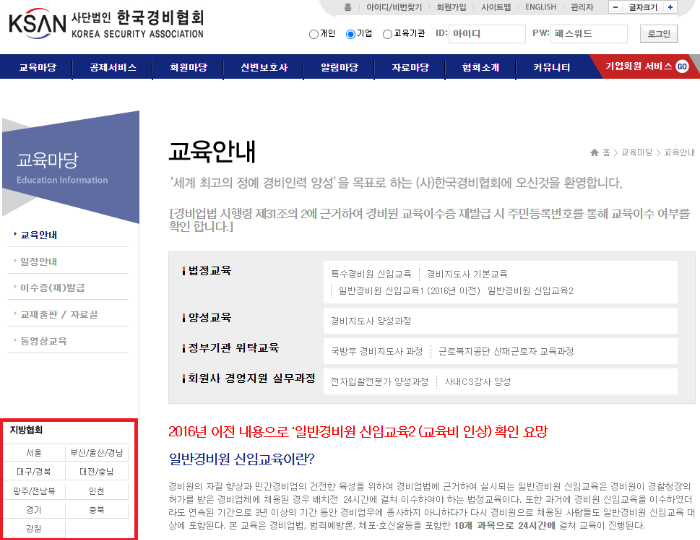Select 교육안내 in sidebar
The width and height of the screenshot is (700, 540).
[x=39, y=235]
